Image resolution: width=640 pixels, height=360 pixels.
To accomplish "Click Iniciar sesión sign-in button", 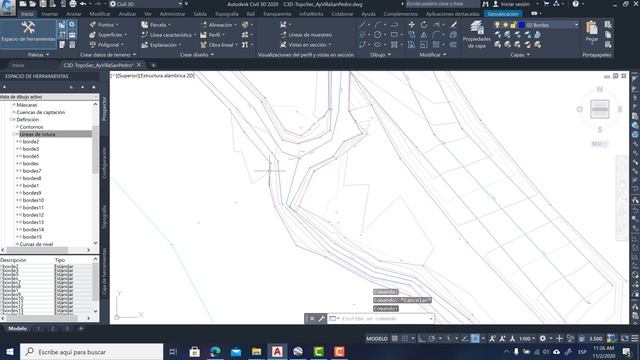I will 515,4.
